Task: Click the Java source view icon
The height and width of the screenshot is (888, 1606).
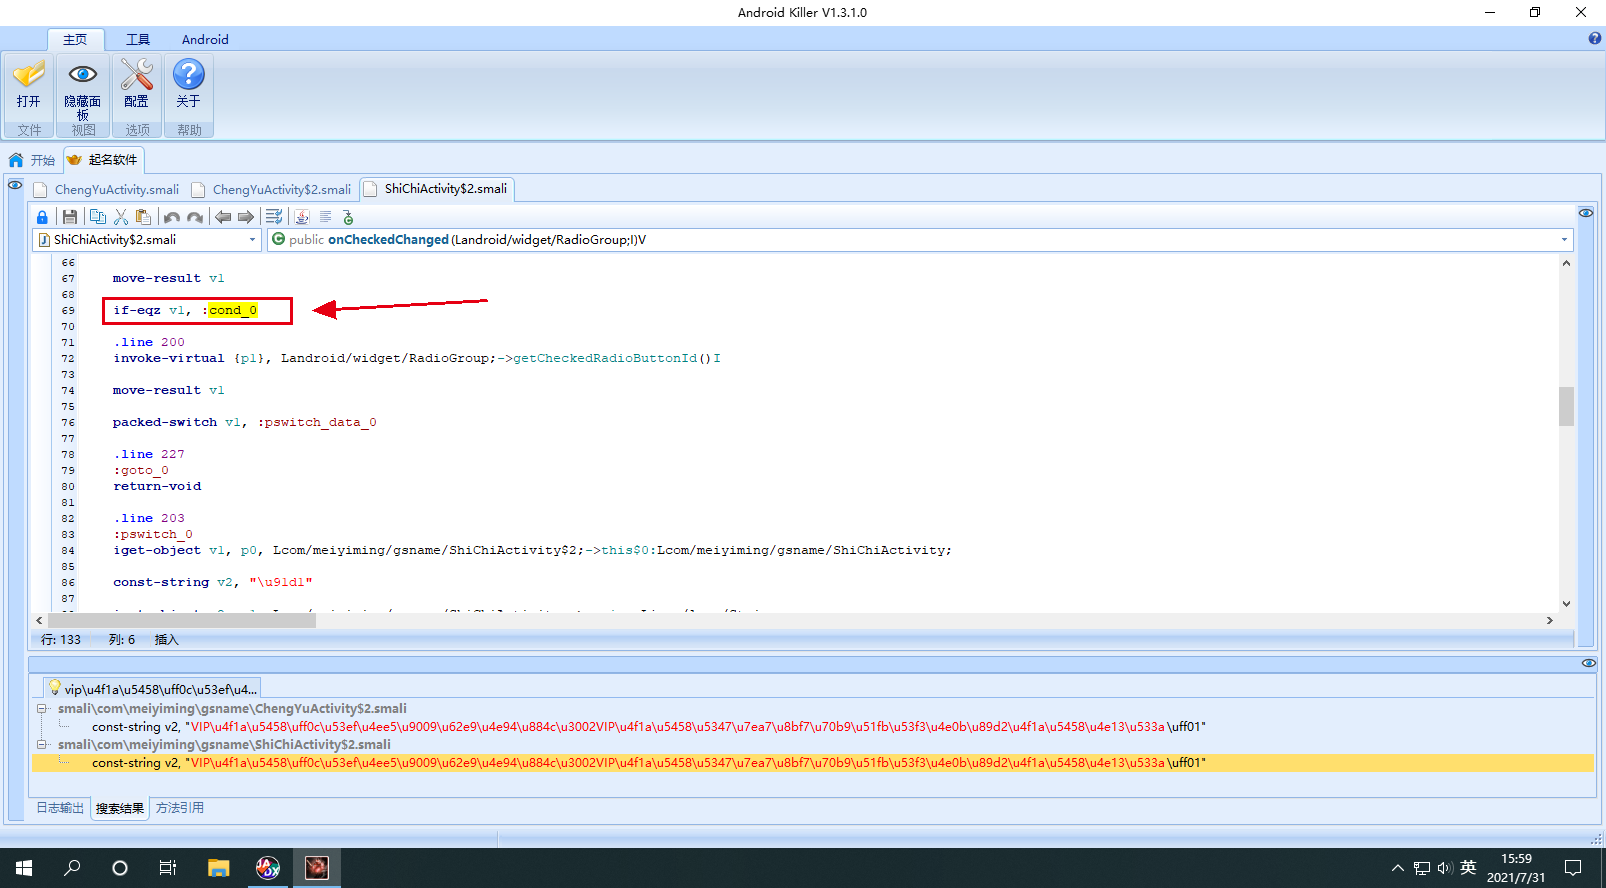Action: pyautogui.click(x=302, y=217)
